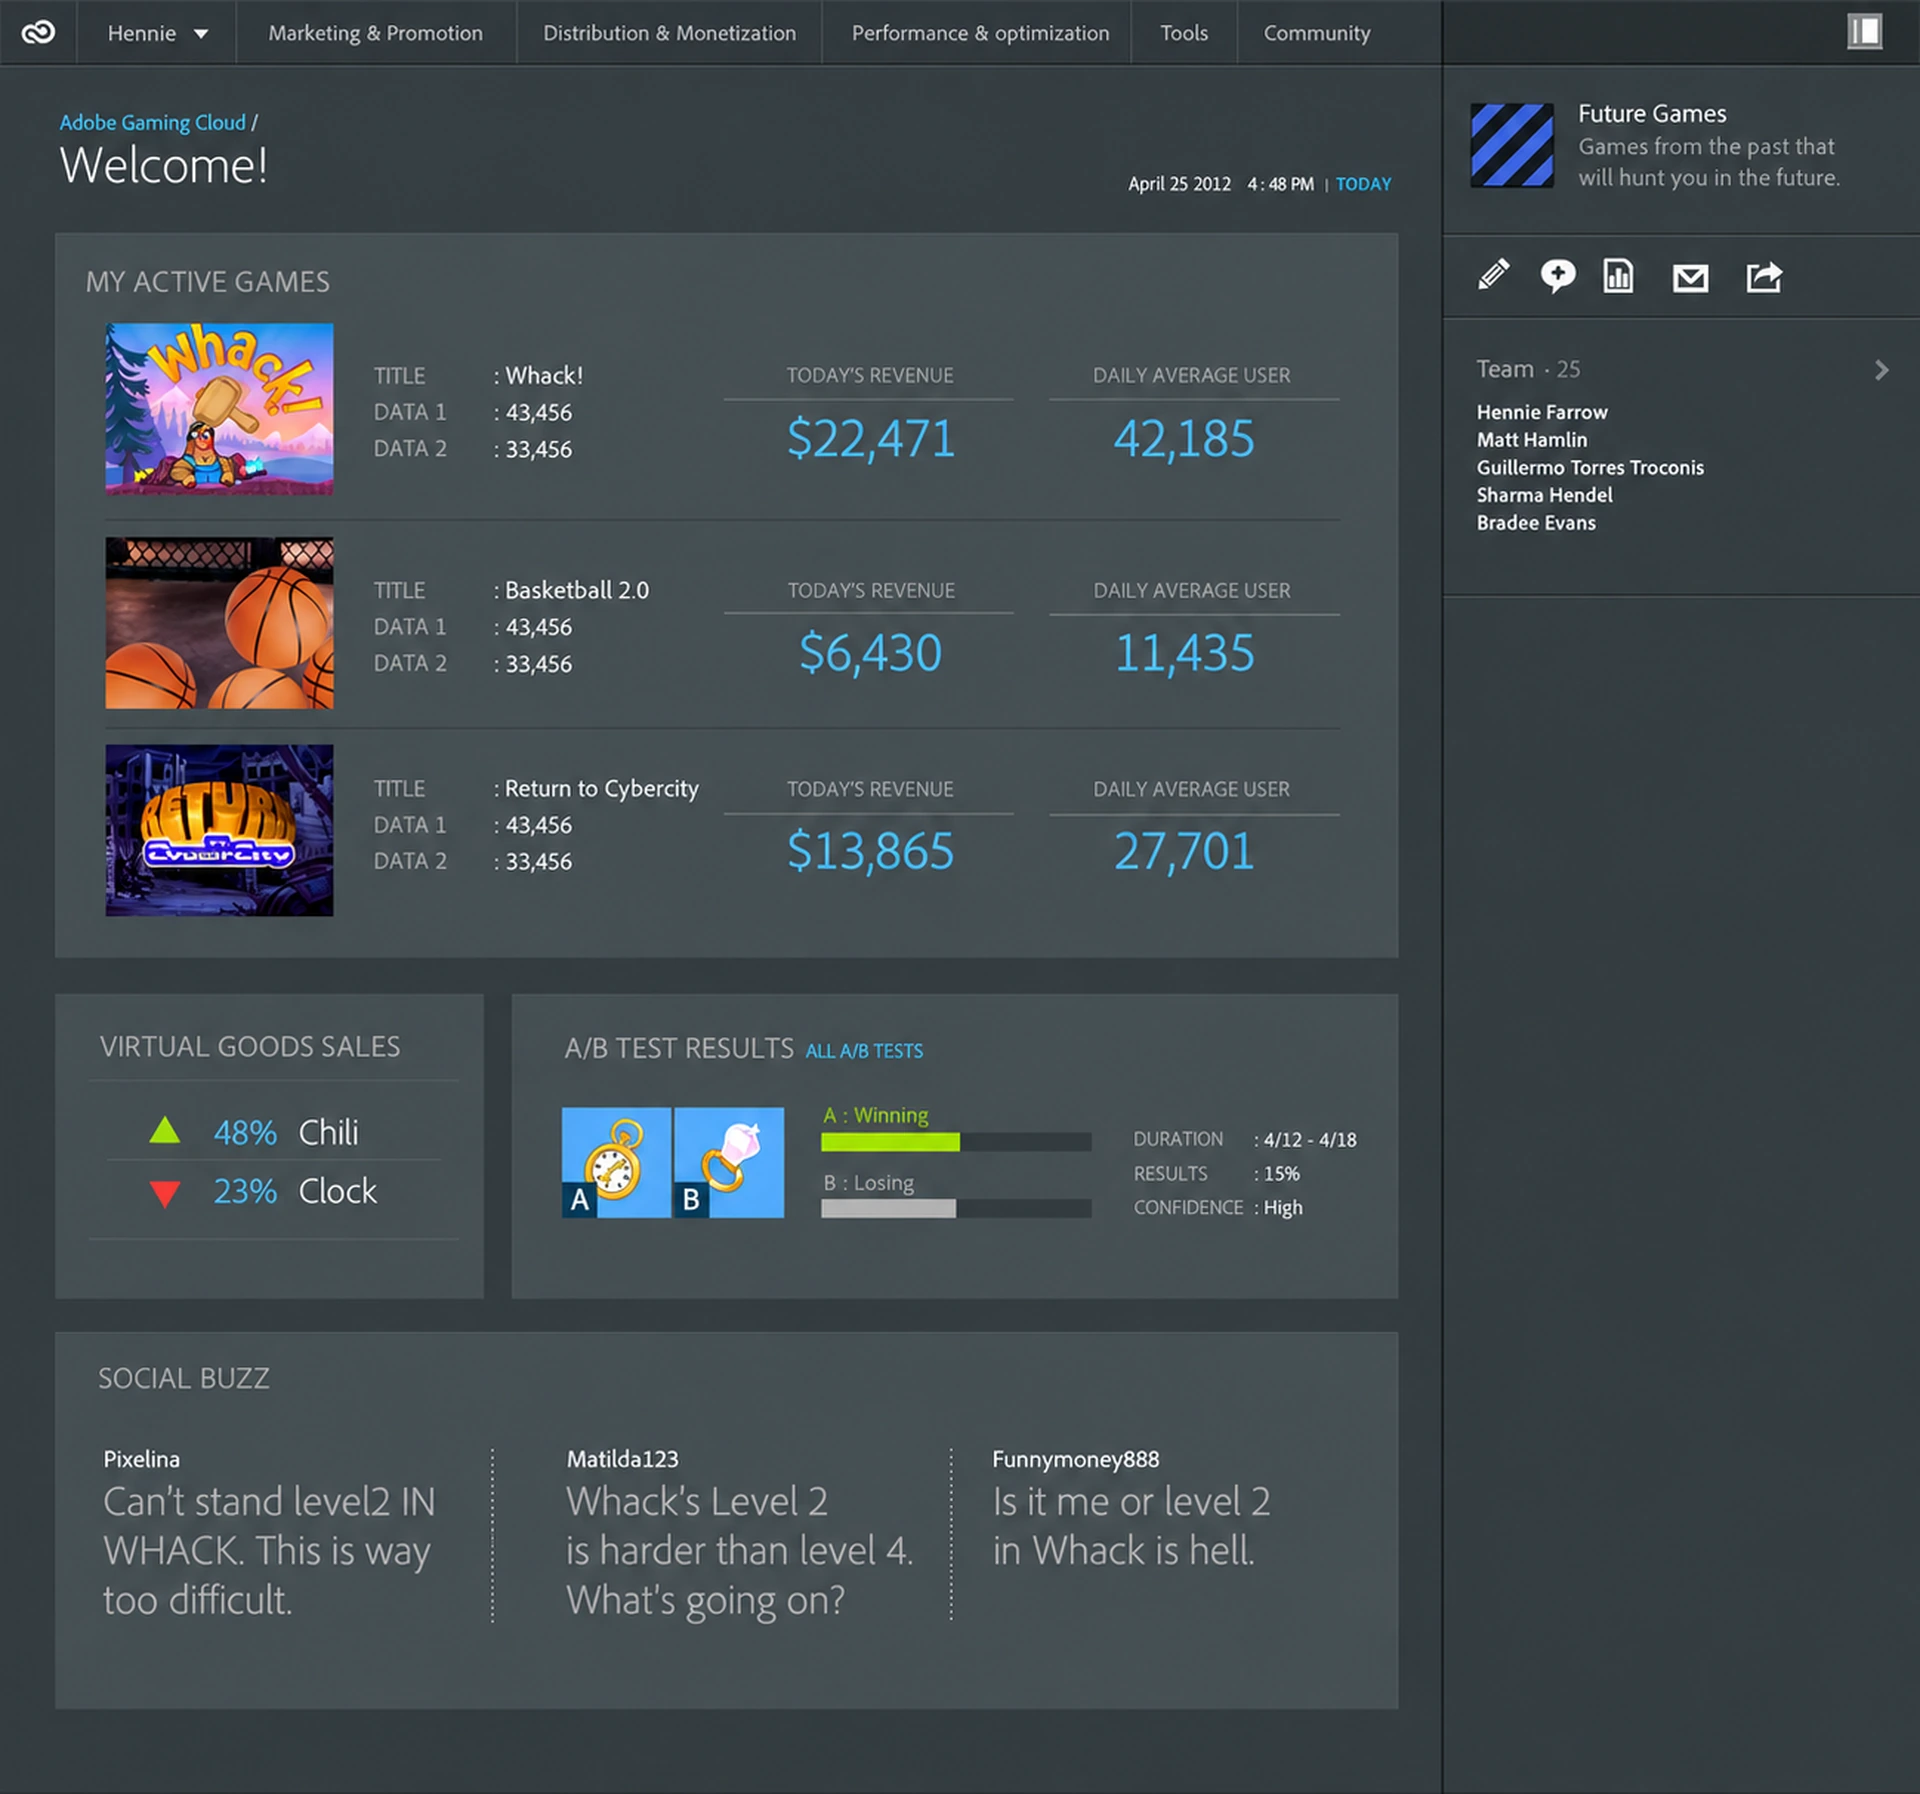This screenshot has height=1794, width=1920.
Task: Click the Adobe Gaming Cloud breadcrumb link
Action: (152, 122)
